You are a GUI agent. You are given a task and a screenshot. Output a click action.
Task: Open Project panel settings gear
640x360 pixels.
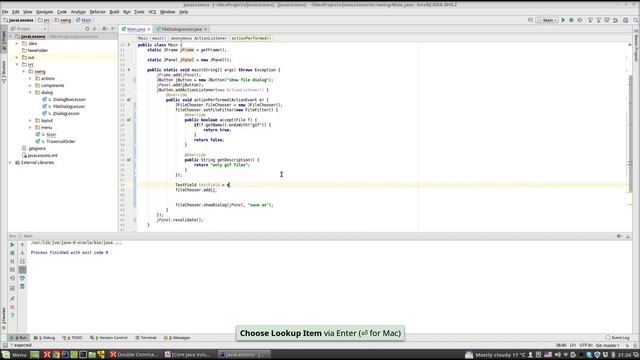[x=105, y=29]
